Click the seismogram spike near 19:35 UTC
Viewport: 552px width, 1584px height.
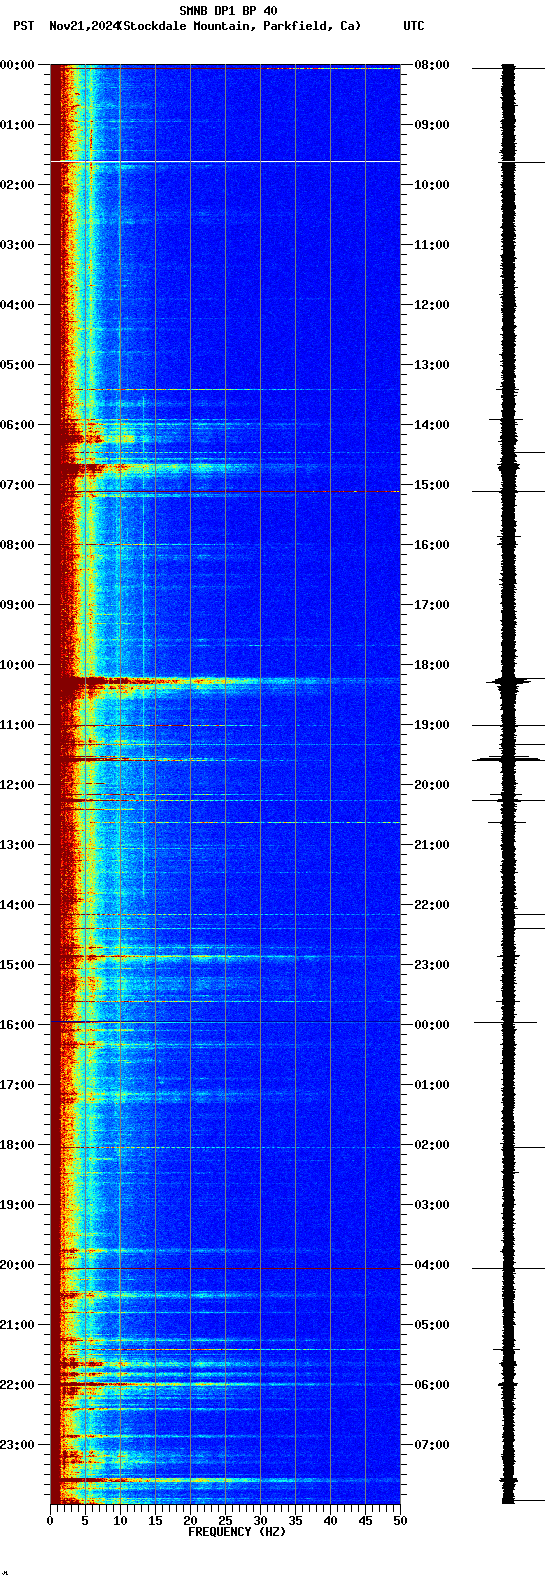click(509, 760)
